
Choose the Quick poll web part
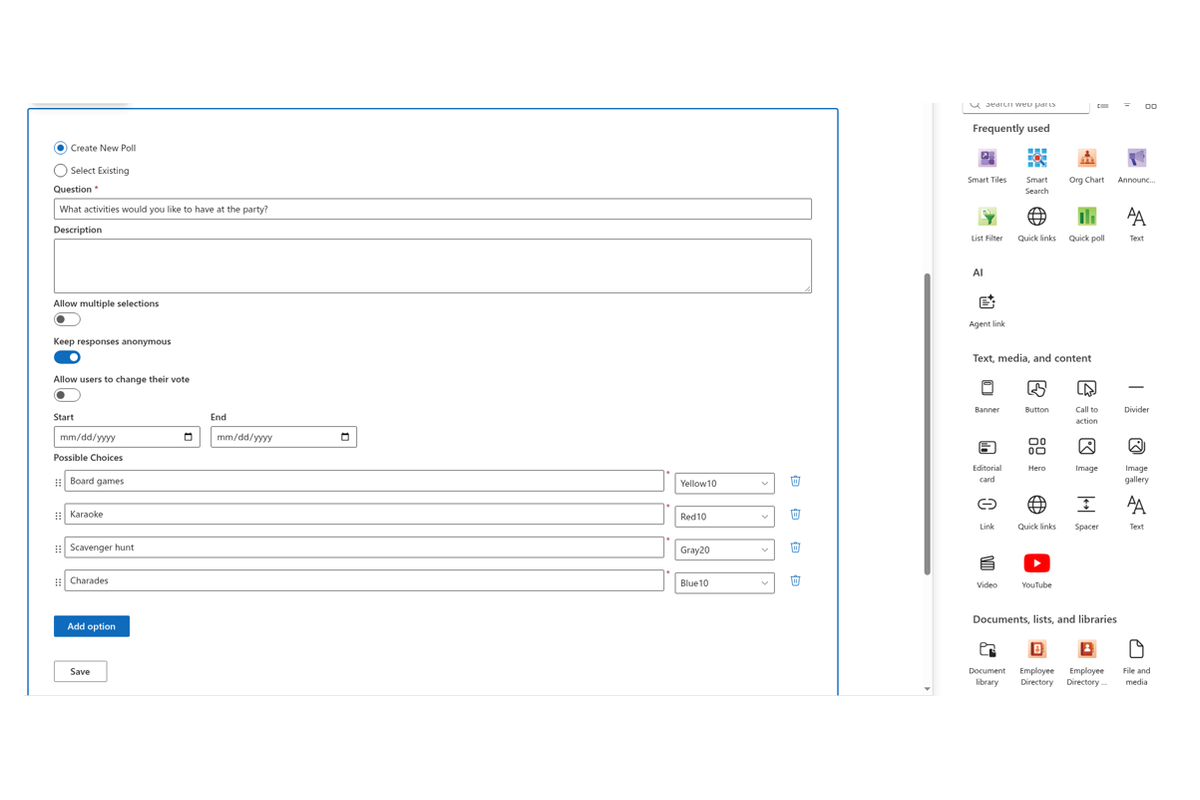(x=1086, y=224)
